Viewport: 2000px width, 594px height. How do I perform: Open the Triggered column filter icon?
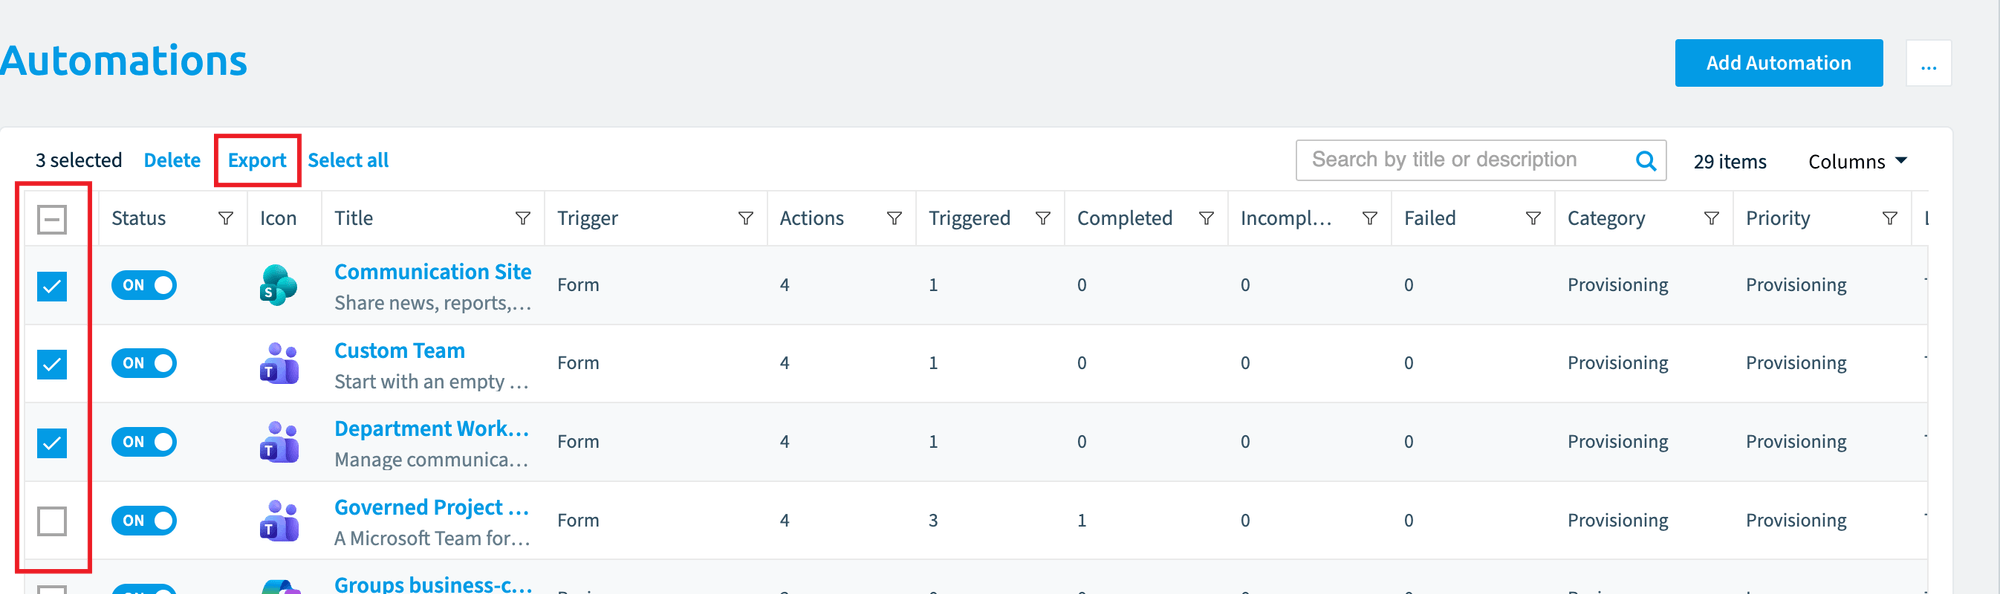pos(1043,218)
